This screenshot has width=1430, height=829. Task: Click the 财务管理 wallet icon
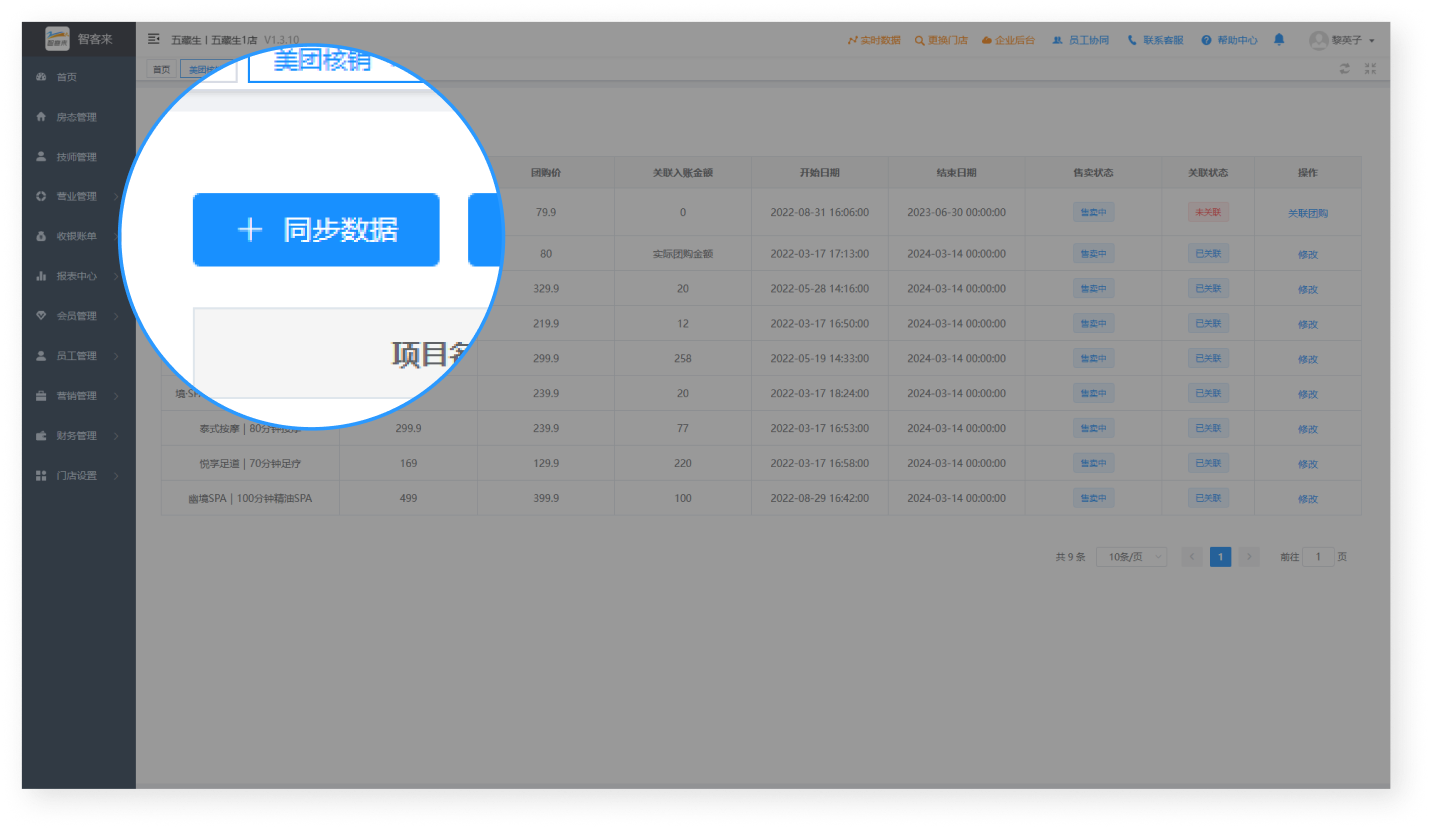[x=41, y=436]
